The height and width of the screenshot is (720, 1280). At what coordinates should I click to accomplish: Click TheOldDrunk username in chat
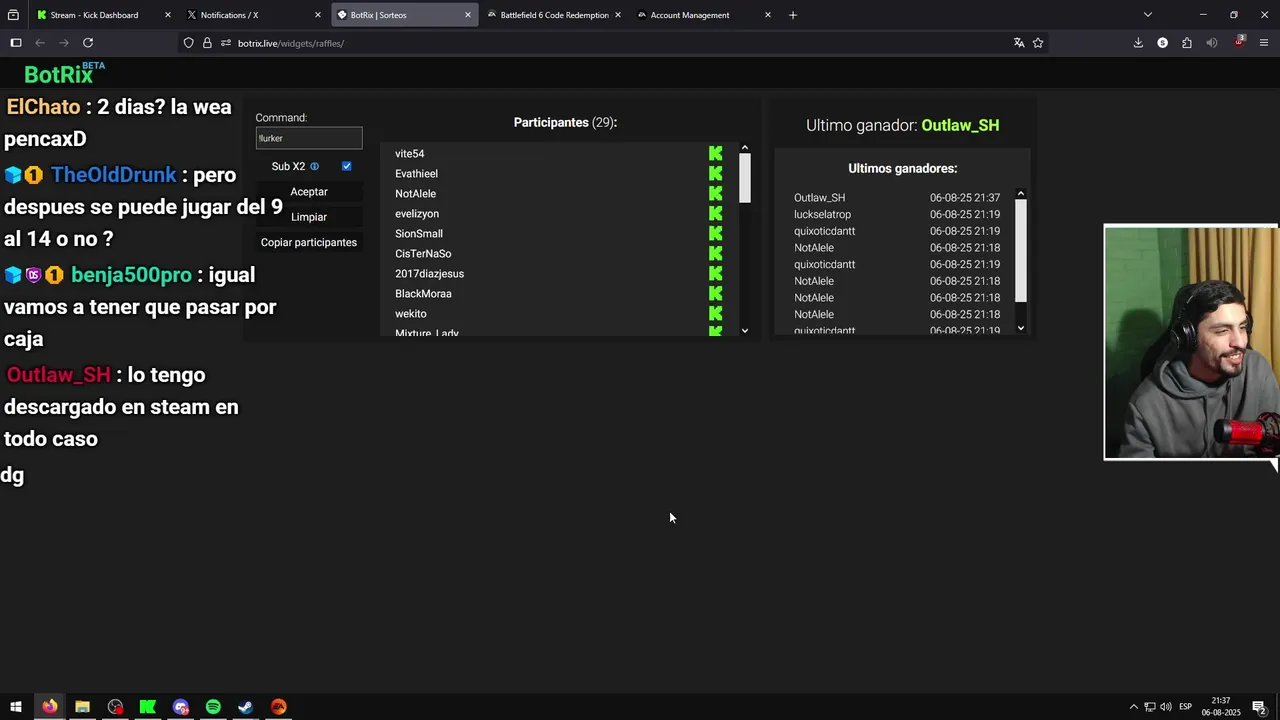click(114, 175)
